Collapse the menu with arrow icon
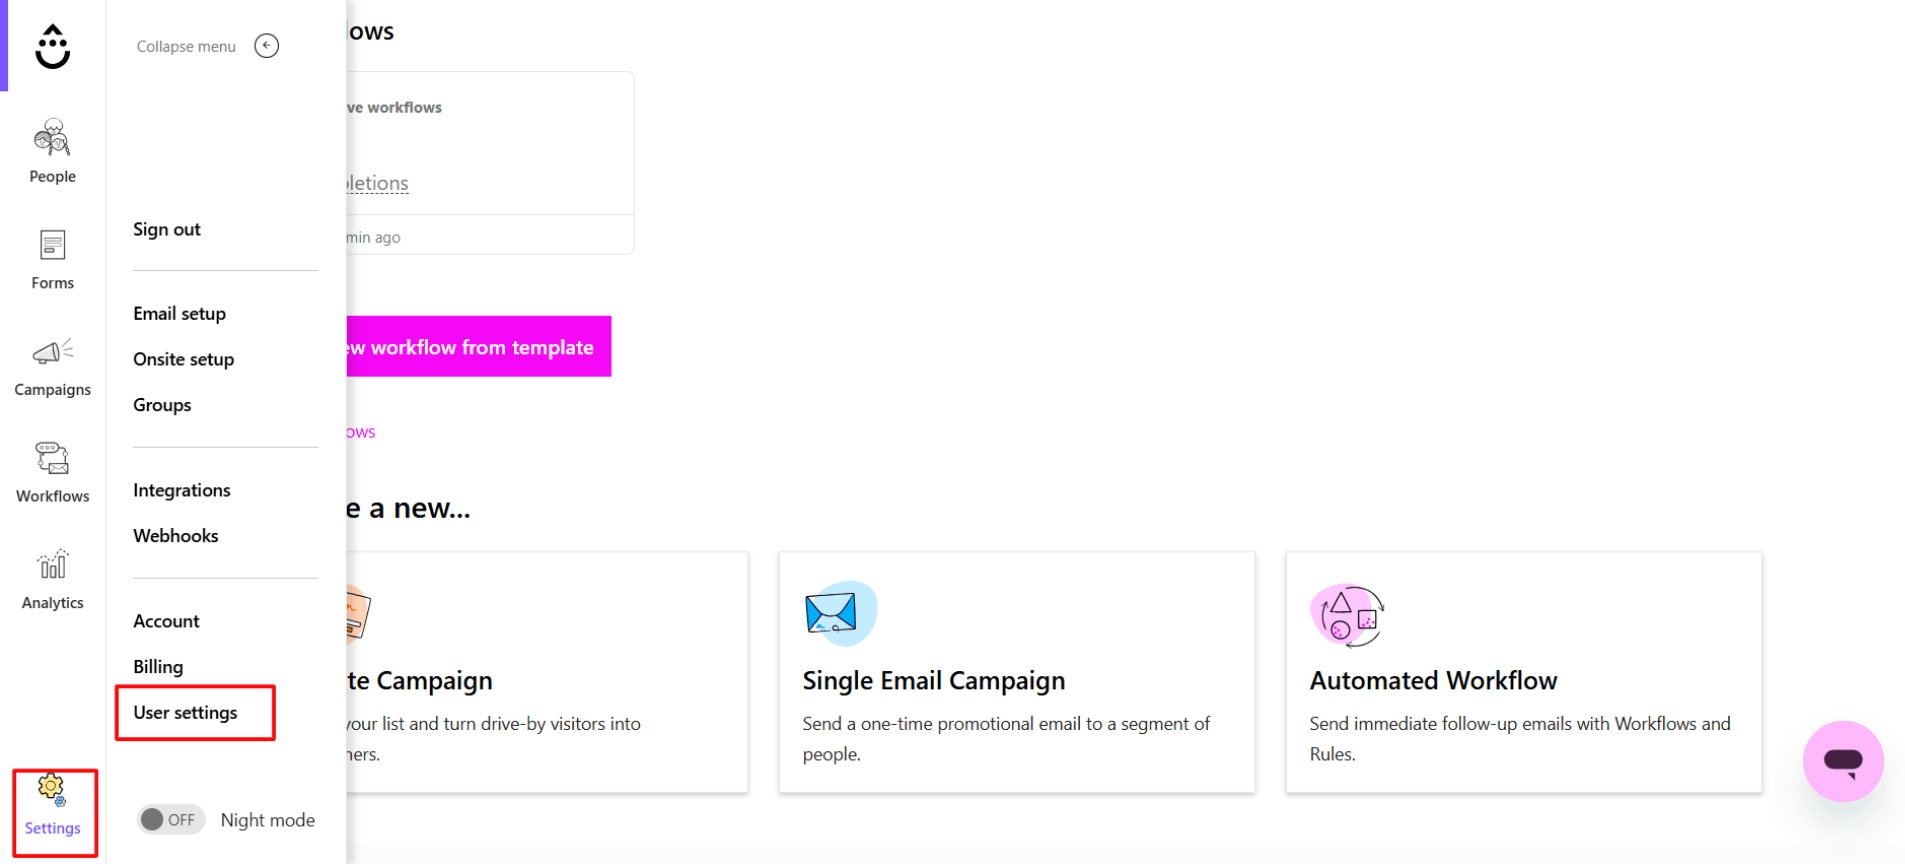The height and width of the screenshot is (864, 1905). 266,46
